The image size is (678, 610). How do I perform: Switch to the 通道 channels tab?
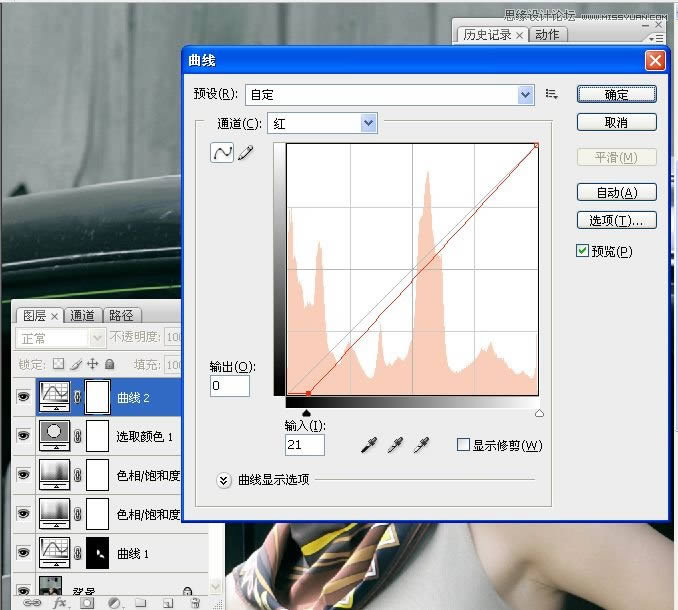[x=83, y=315]
